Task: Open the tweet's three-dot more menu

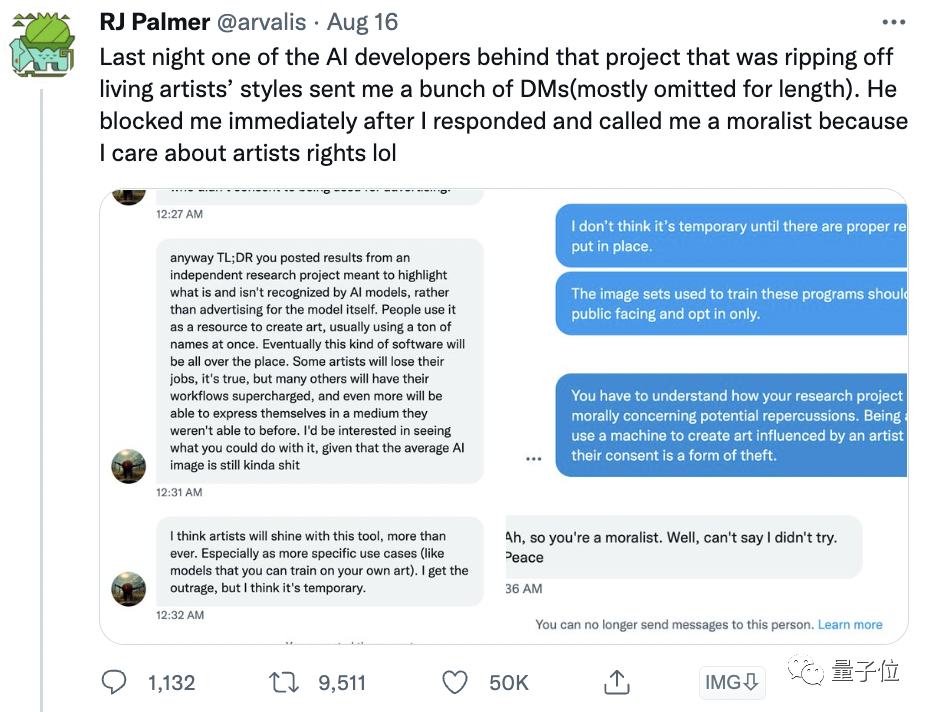Action: [x=893, y=20]
